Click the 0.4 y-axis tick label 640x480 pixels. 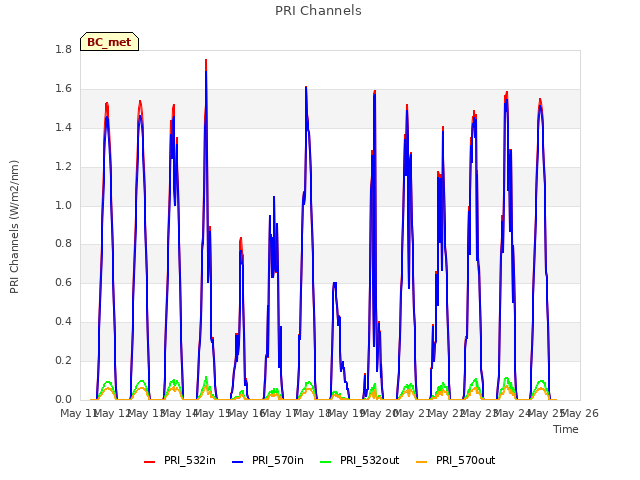(x=63, y=322)
